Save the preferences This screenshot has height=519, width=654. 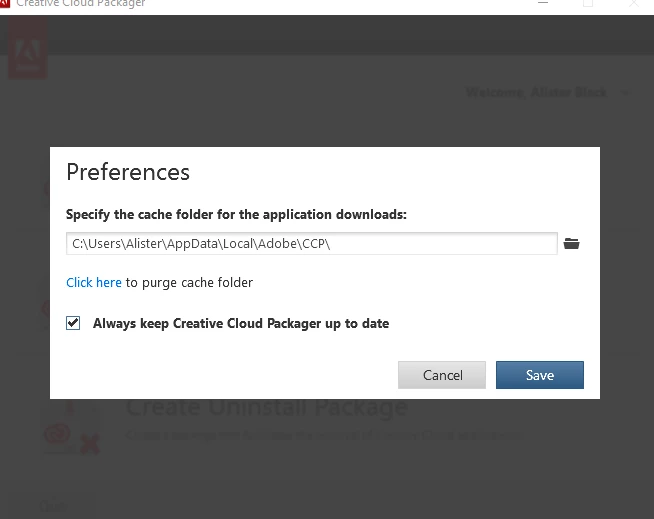point(540,375)
